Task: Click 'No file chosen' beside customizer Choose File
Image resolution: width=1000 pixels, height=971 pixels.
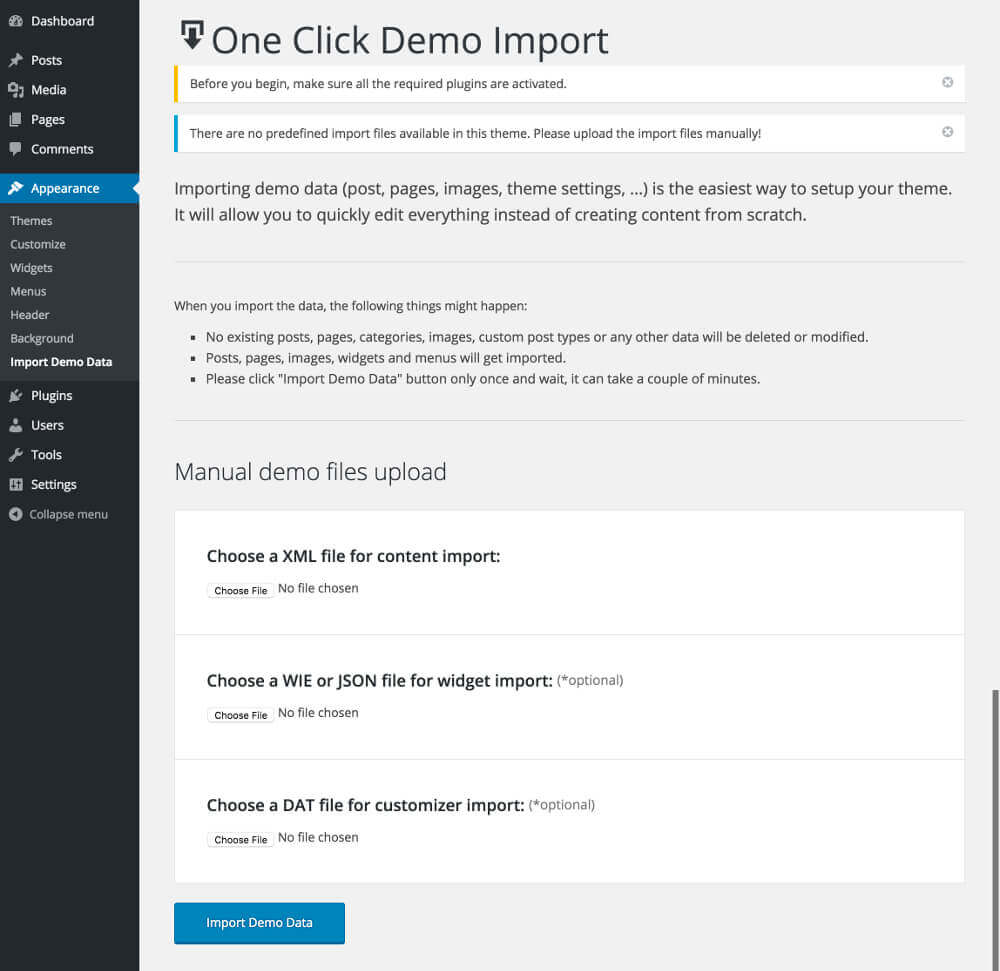Action: [x=318, y=838]
